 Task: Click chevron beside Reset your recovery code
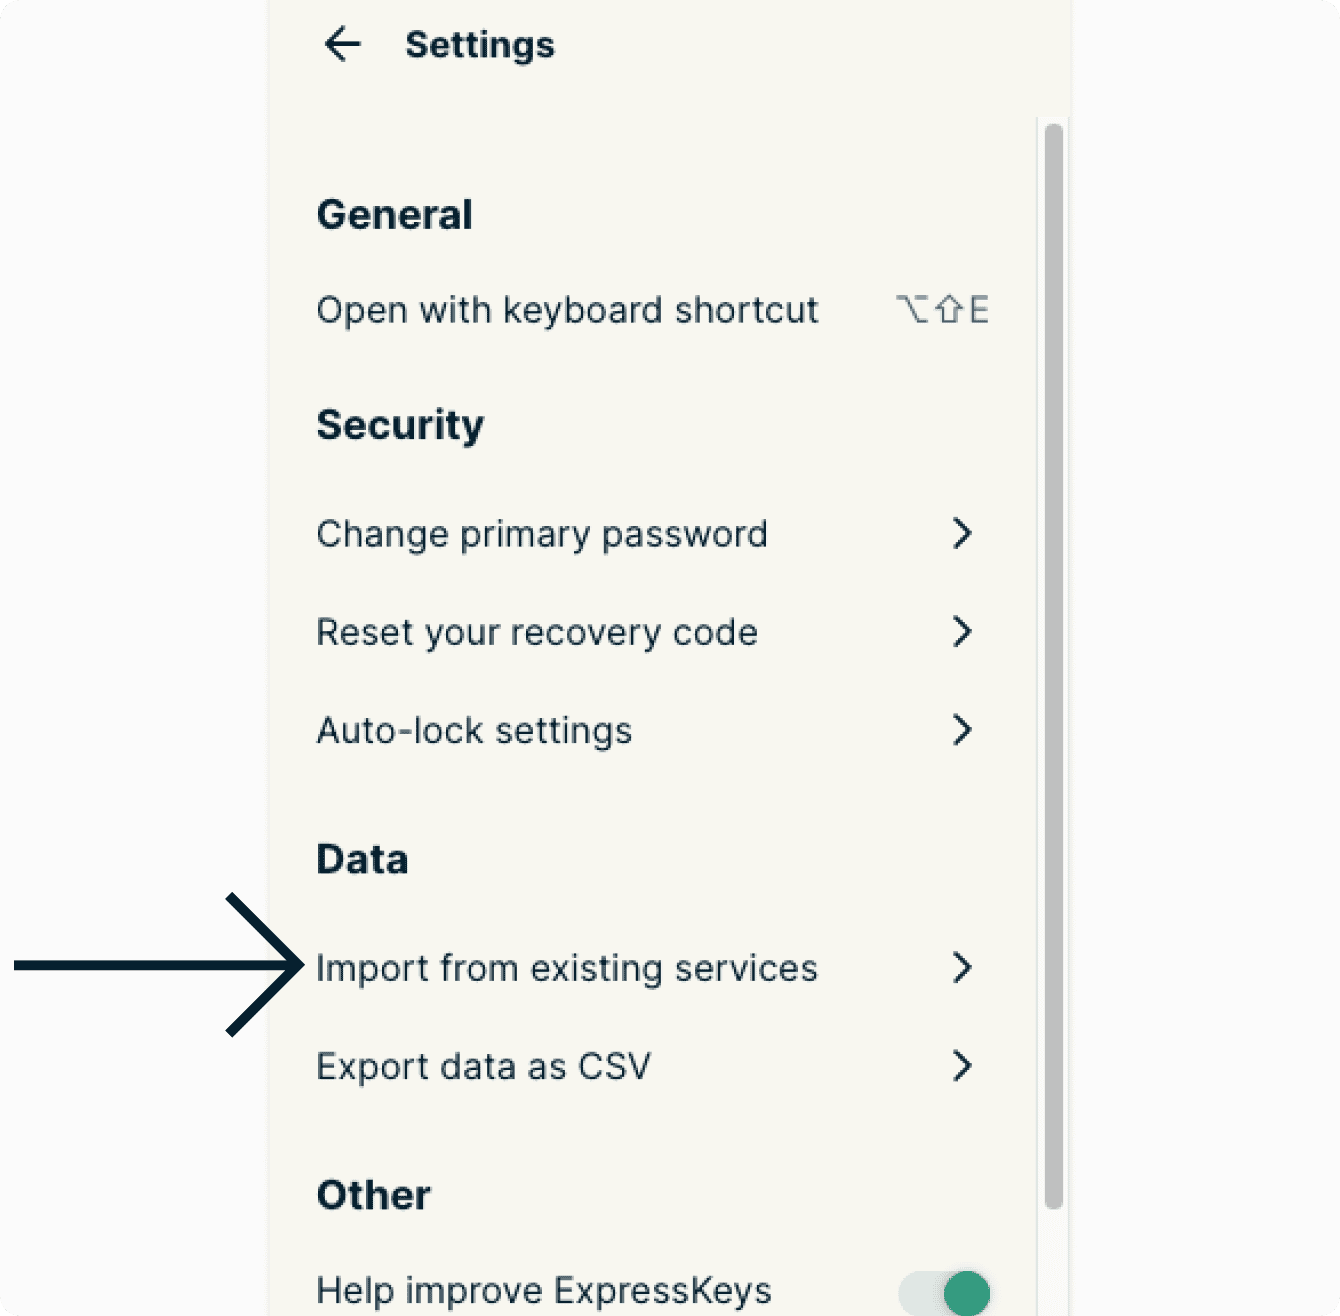[x=962, y=632]
